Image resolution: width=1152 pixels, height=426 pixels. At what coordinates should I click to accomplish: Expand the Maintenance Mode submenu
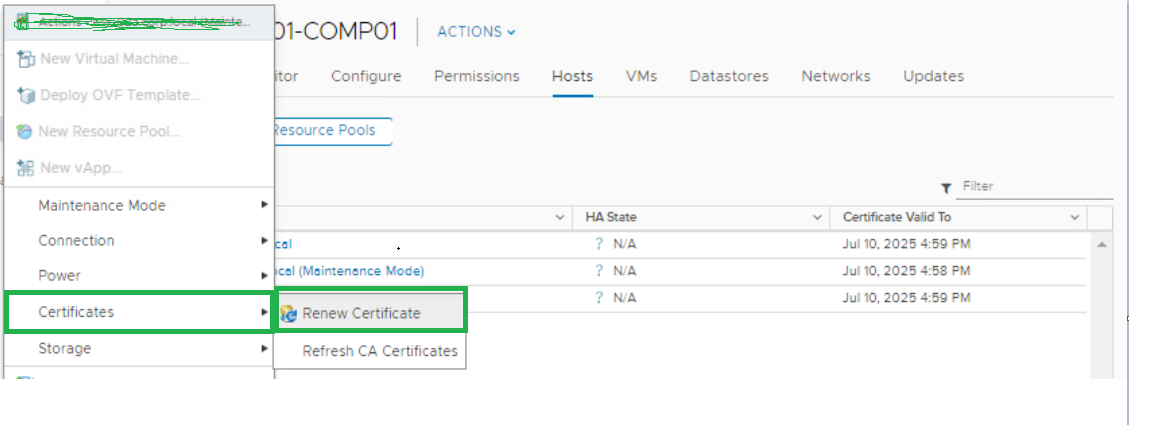tap(140, 206)
